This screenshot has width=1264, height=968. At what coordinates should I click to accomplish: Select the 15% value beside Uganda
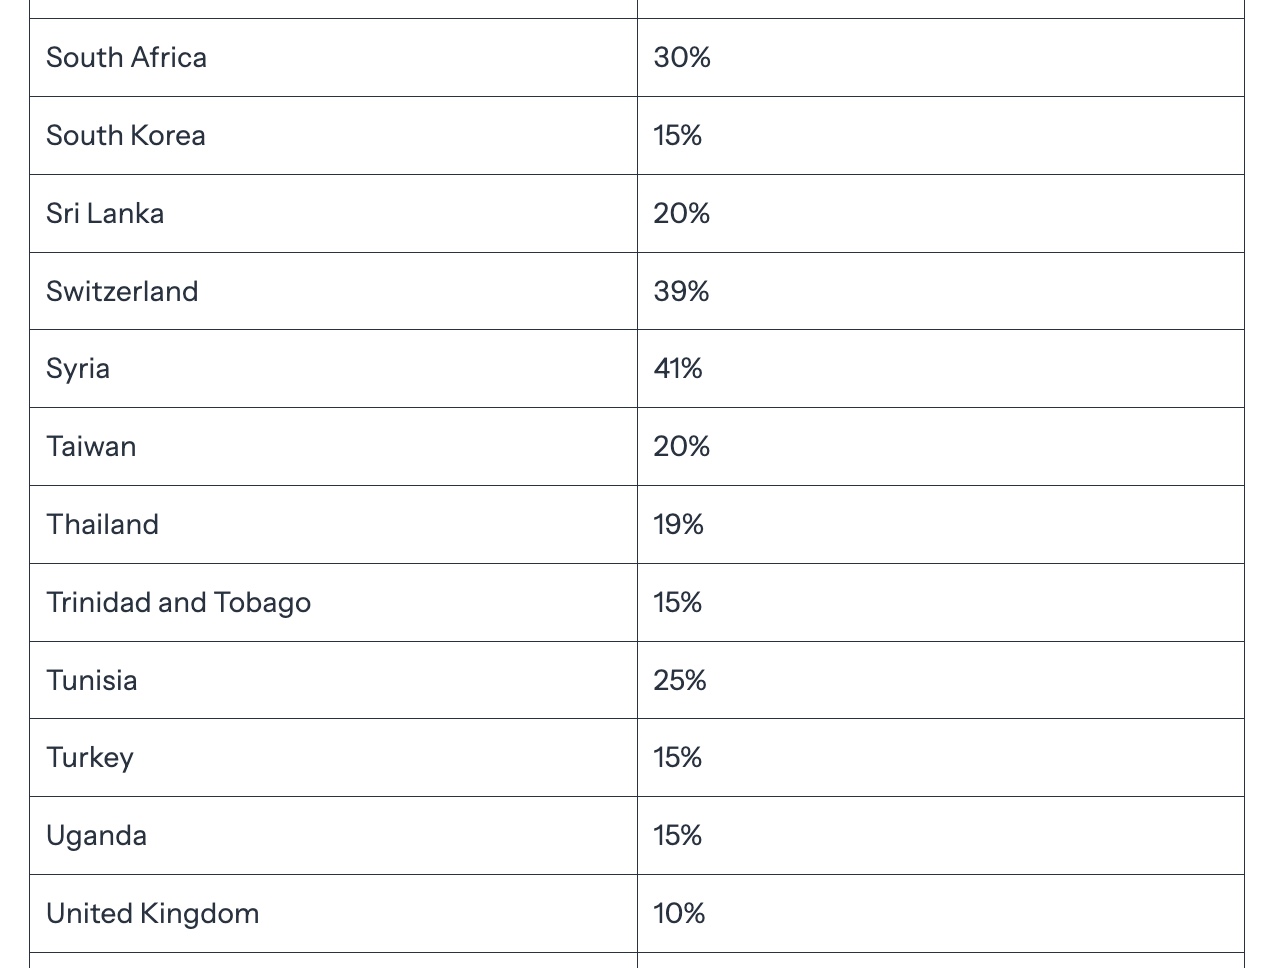point(678,836)
